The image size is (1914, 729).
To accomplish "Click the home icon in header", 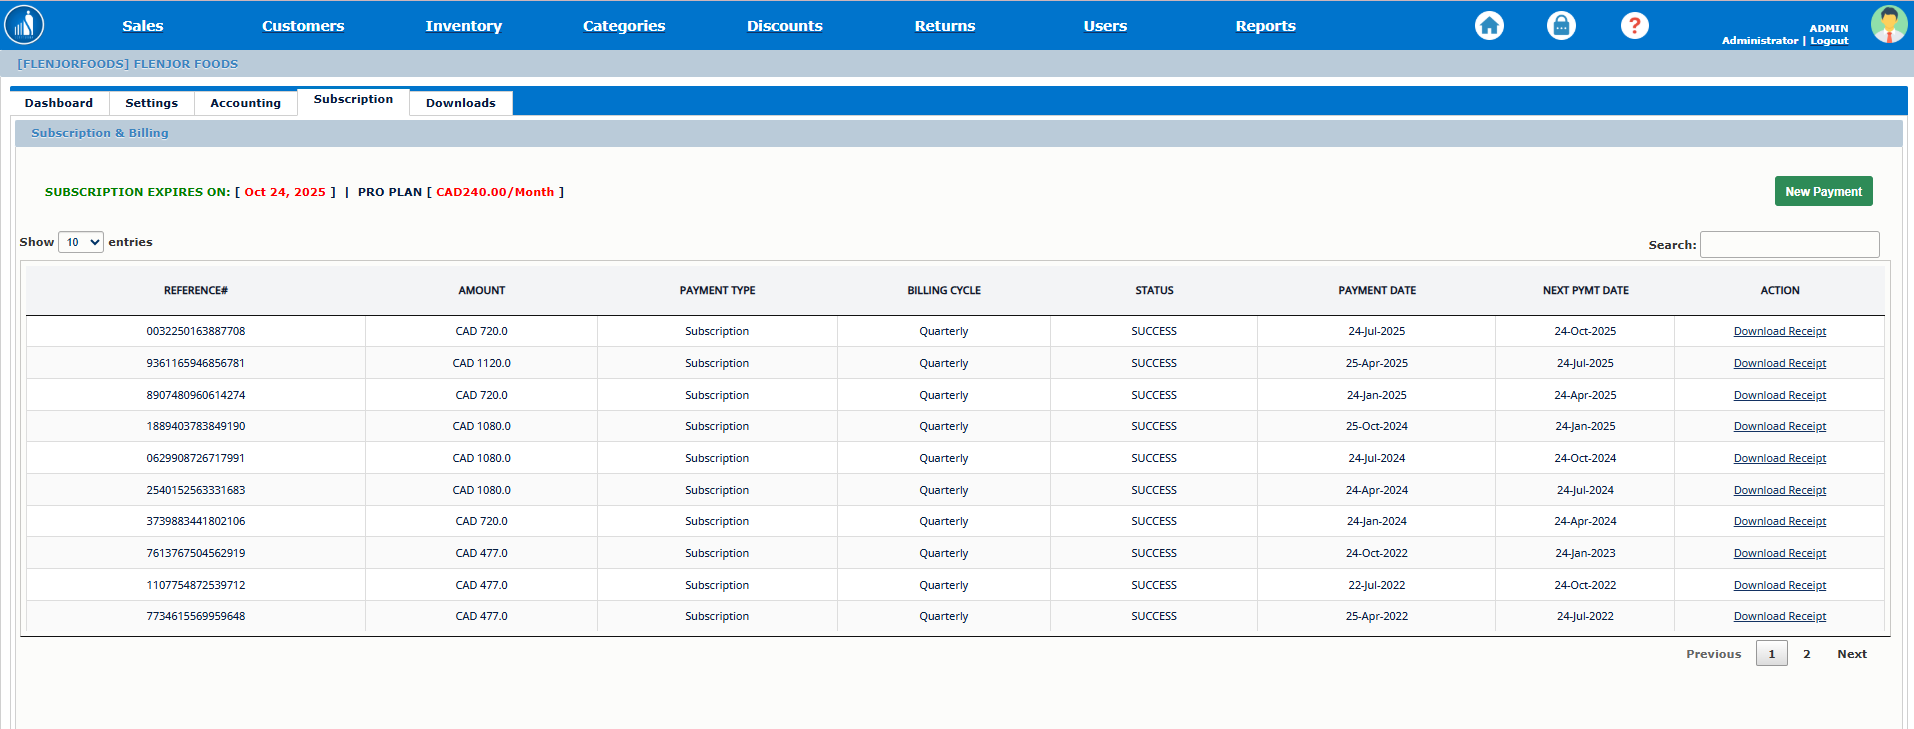I will point(1489,26).
